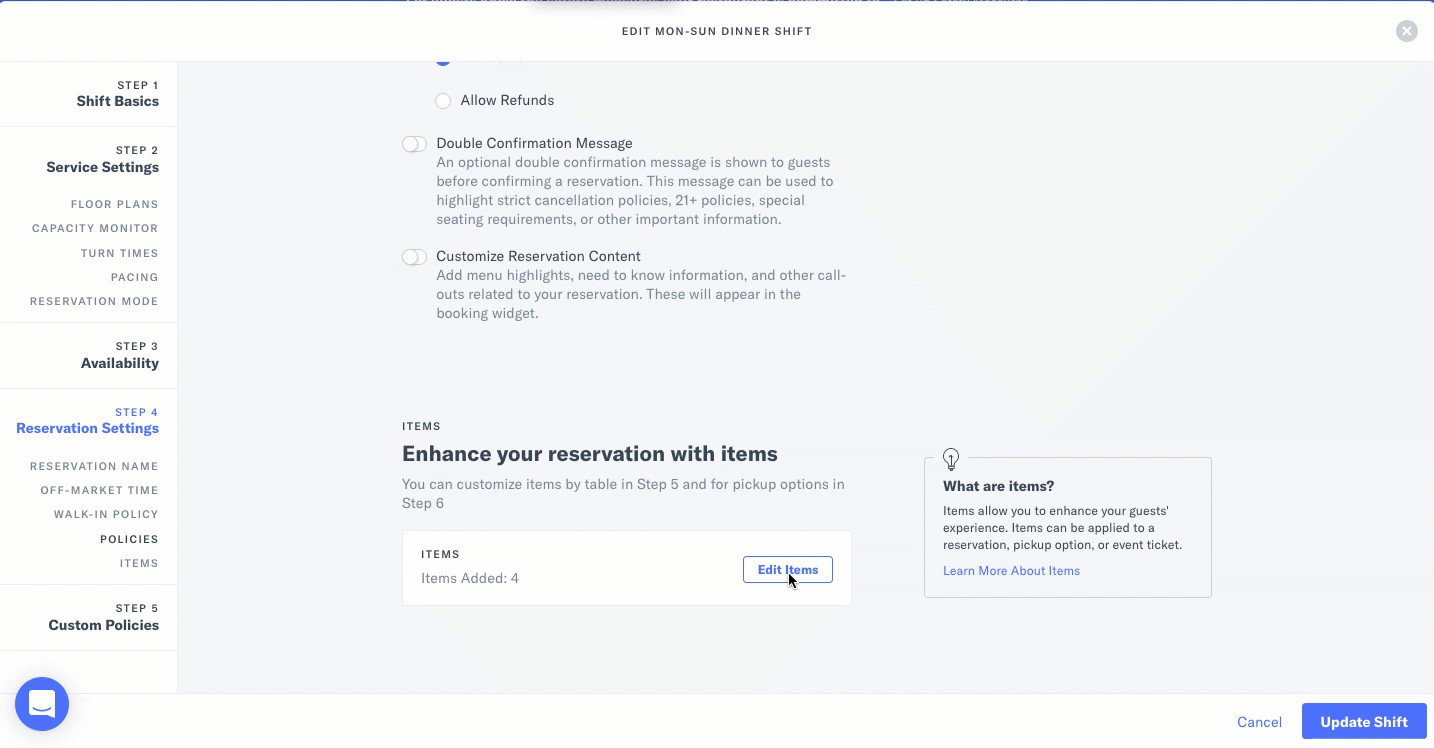Go to Turn Times subsection

pos(119,253)
